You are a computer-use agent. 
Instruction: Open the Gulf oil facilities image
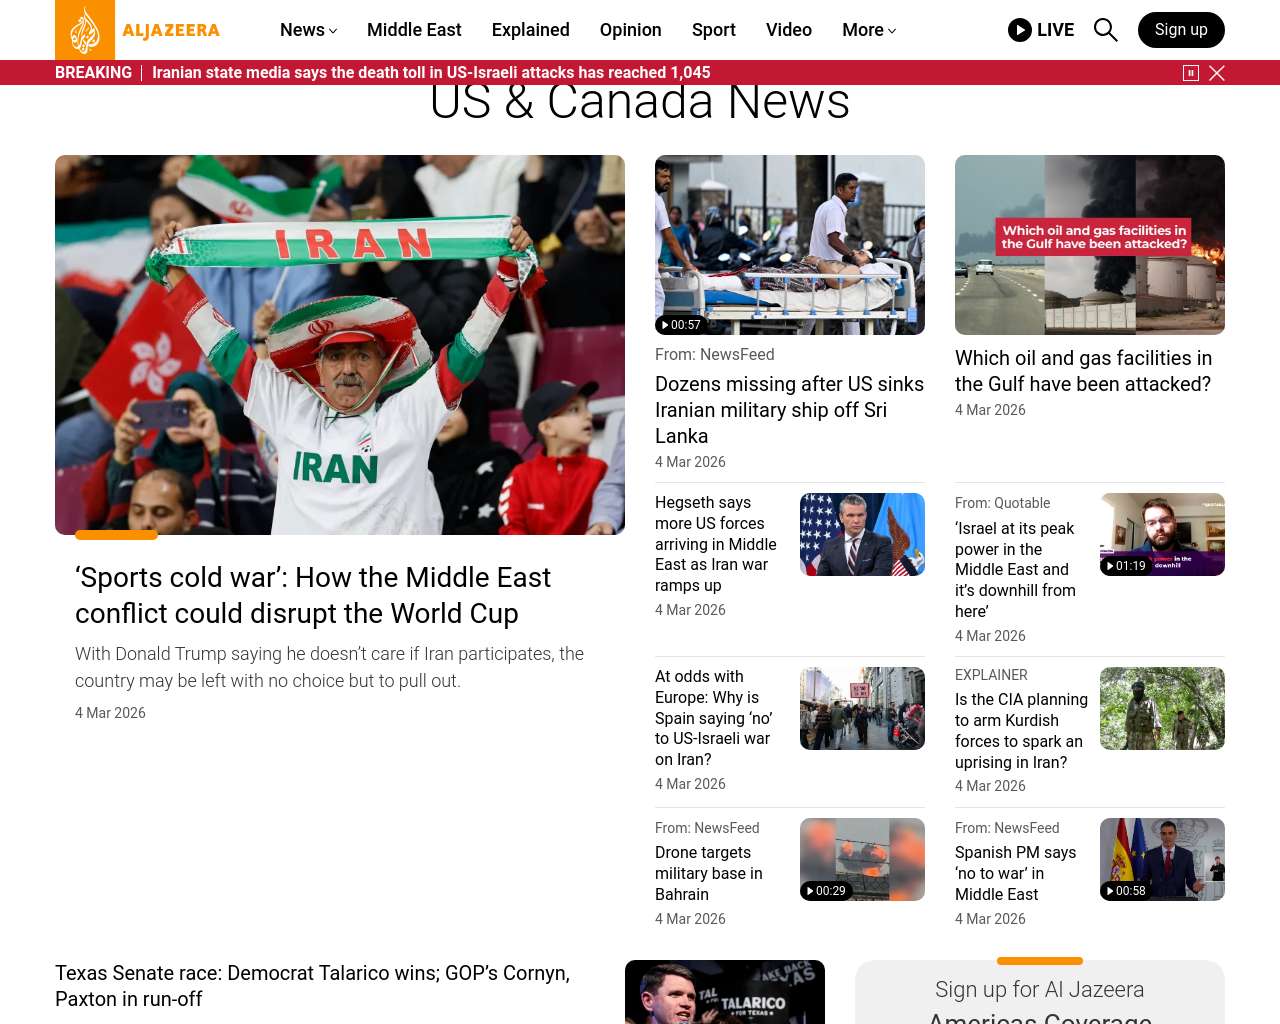tap(1090, 245)
